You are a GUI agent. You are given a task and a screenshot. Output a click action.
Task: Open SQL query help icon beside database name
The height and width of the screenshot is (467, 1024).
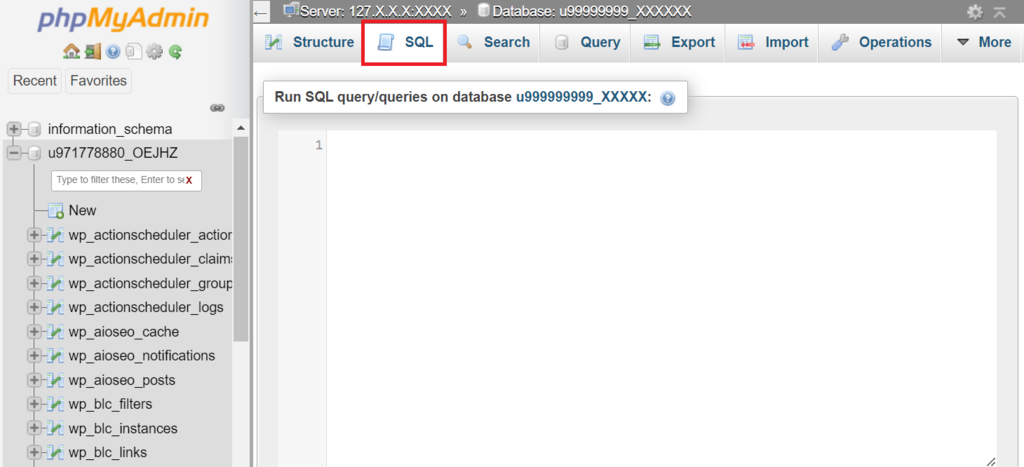(668, 98)
